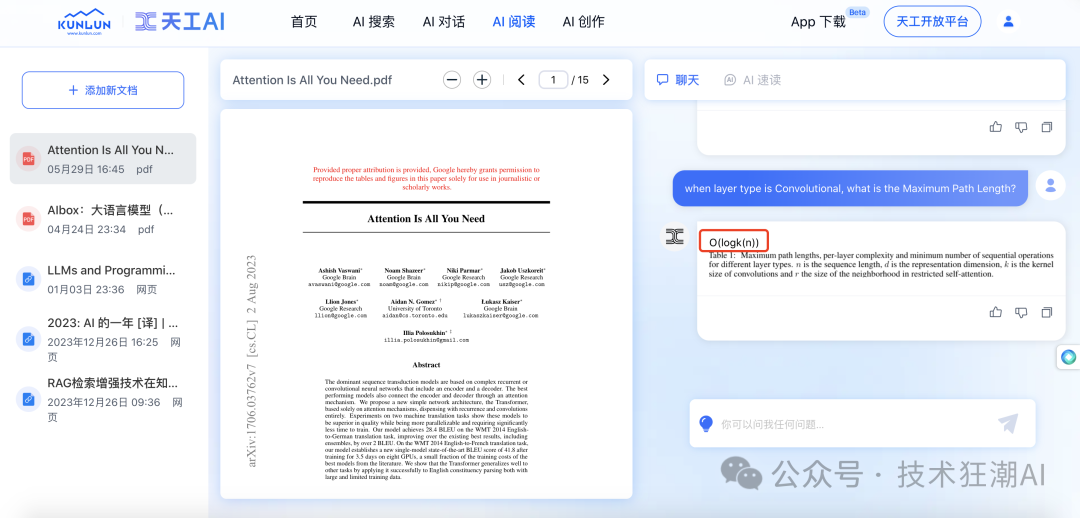The height and width of the screenshot is (518, 1080).
Task: Switch to 聊天 tab
Action: coord(678,80)
